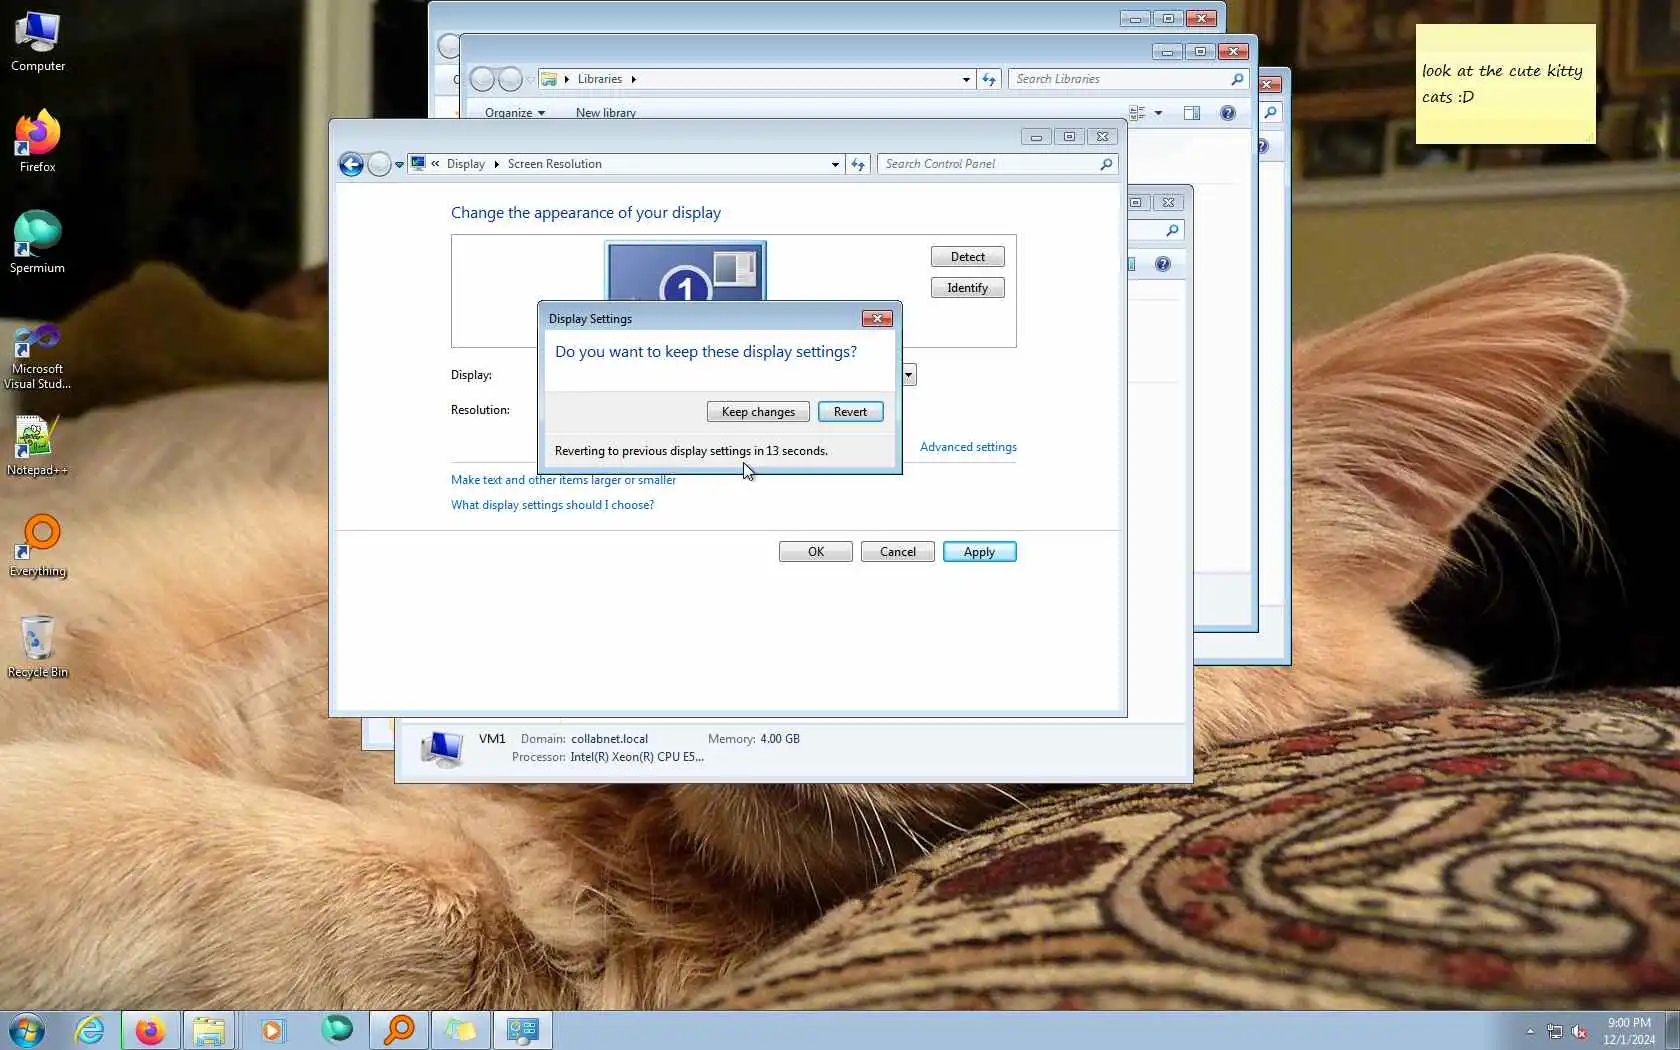Switch to Sticky Notes on the taskbar
Image resolution: width=1680 pixels, height=1050 pixels.
(x=460, y=1030)
